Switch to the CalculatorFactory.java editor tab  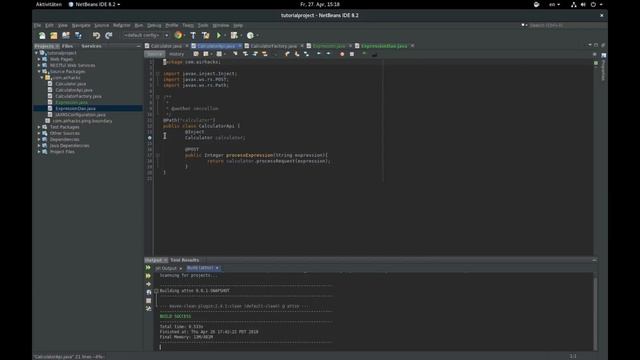pyautogui.click(x=273, y=46)
